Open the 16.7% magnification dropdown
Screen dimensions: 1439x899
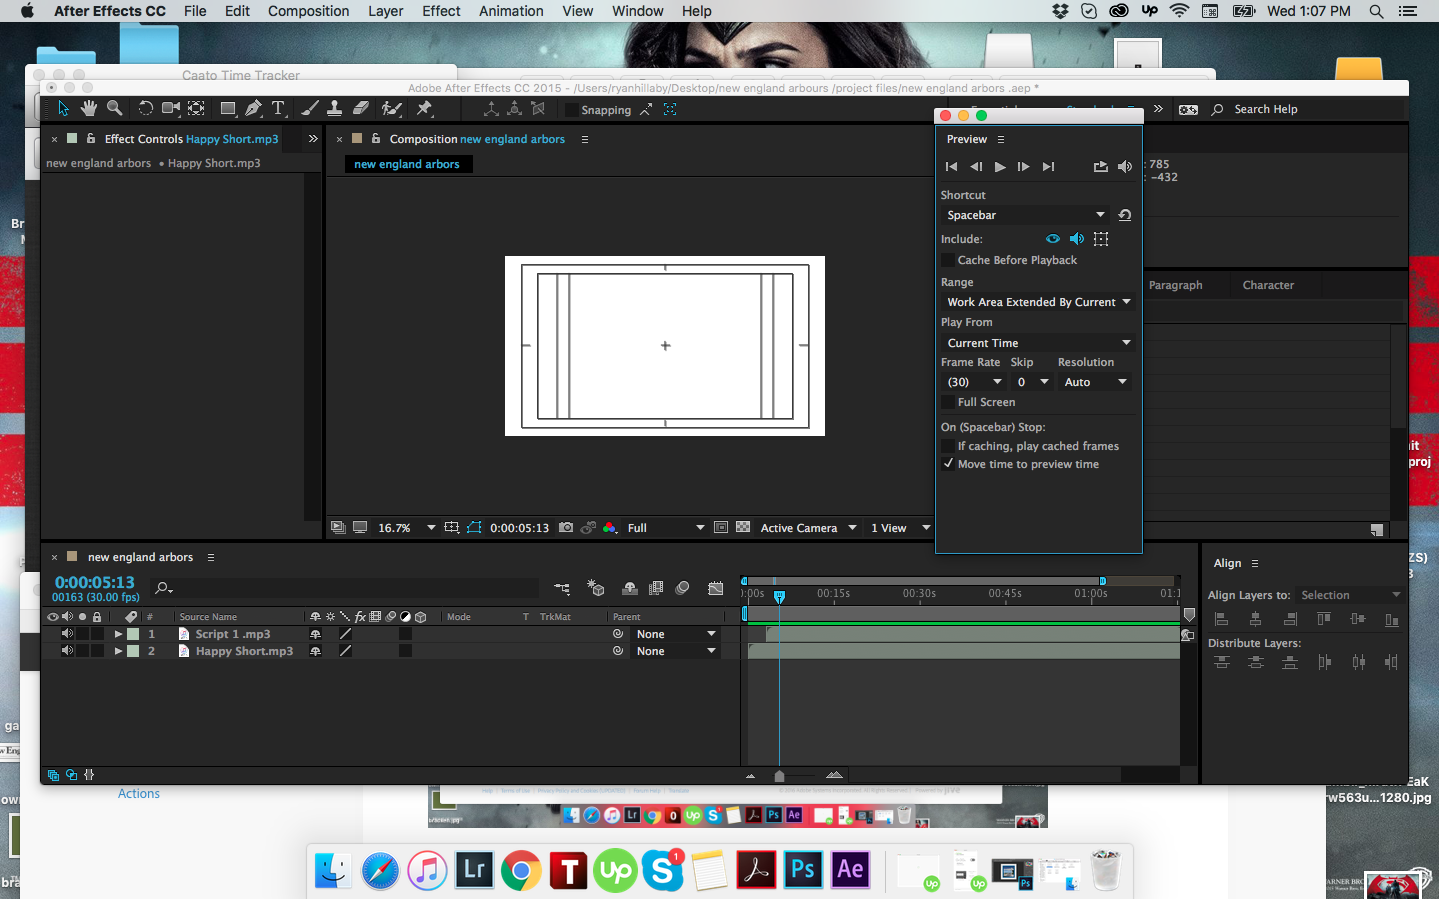pyautogui.click(x=406, y=528)
